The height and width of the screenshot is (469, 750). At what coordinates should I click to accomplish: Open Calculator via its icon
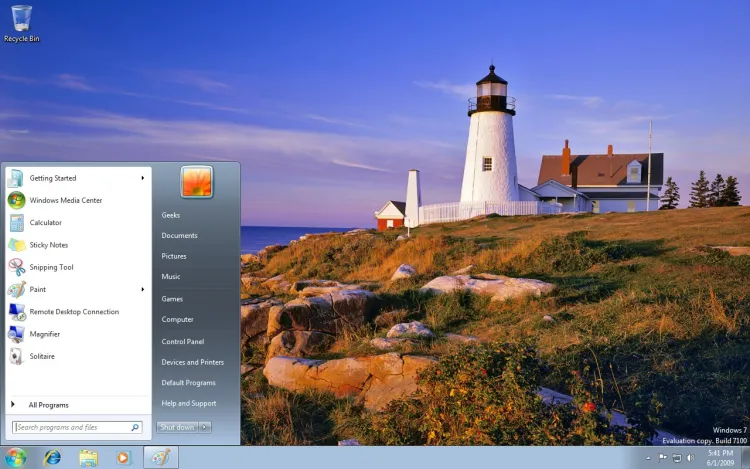coord(16,223)
